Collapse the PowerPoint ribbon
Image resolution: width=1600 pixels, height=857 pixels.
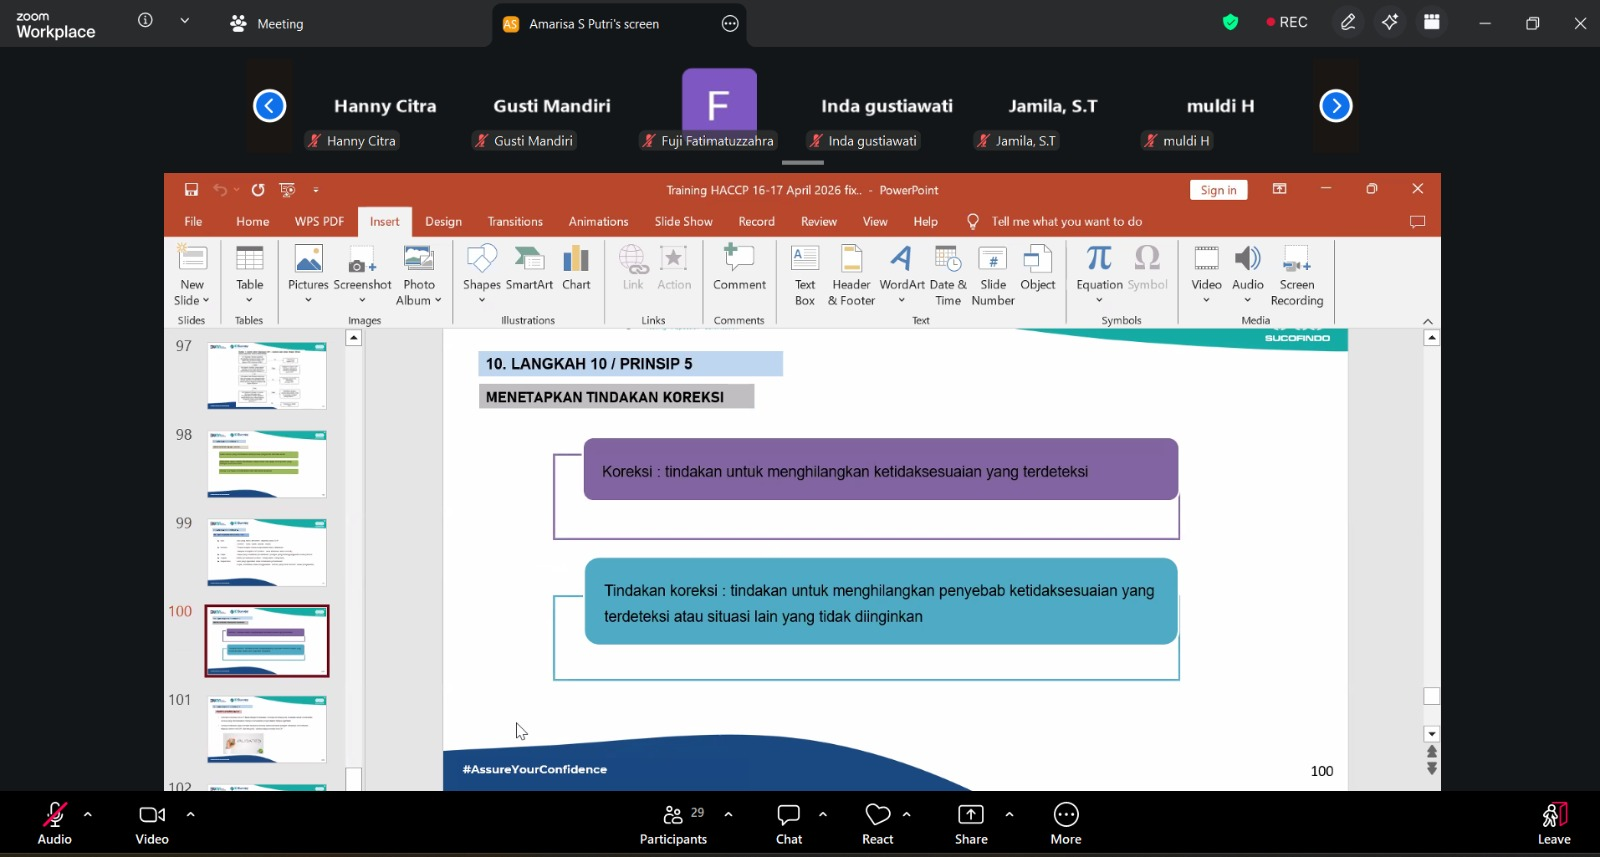coord(1428,321)
